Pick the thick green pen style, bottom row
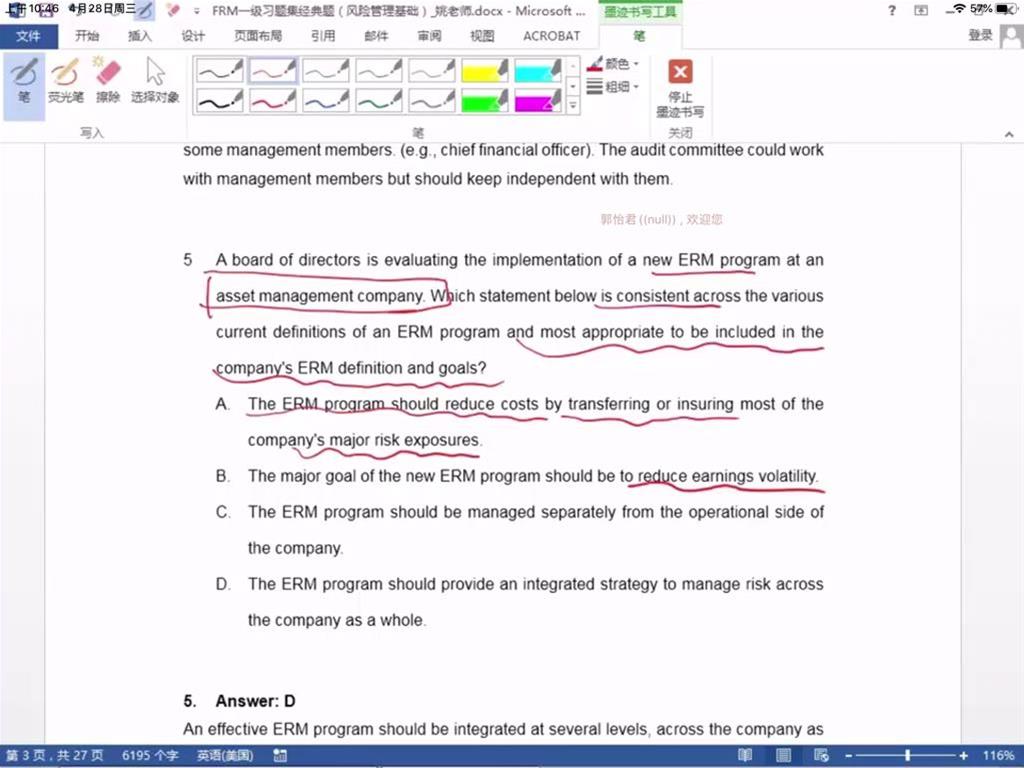The height and width of the screenshot is (768, 1024). click(379, 101)
